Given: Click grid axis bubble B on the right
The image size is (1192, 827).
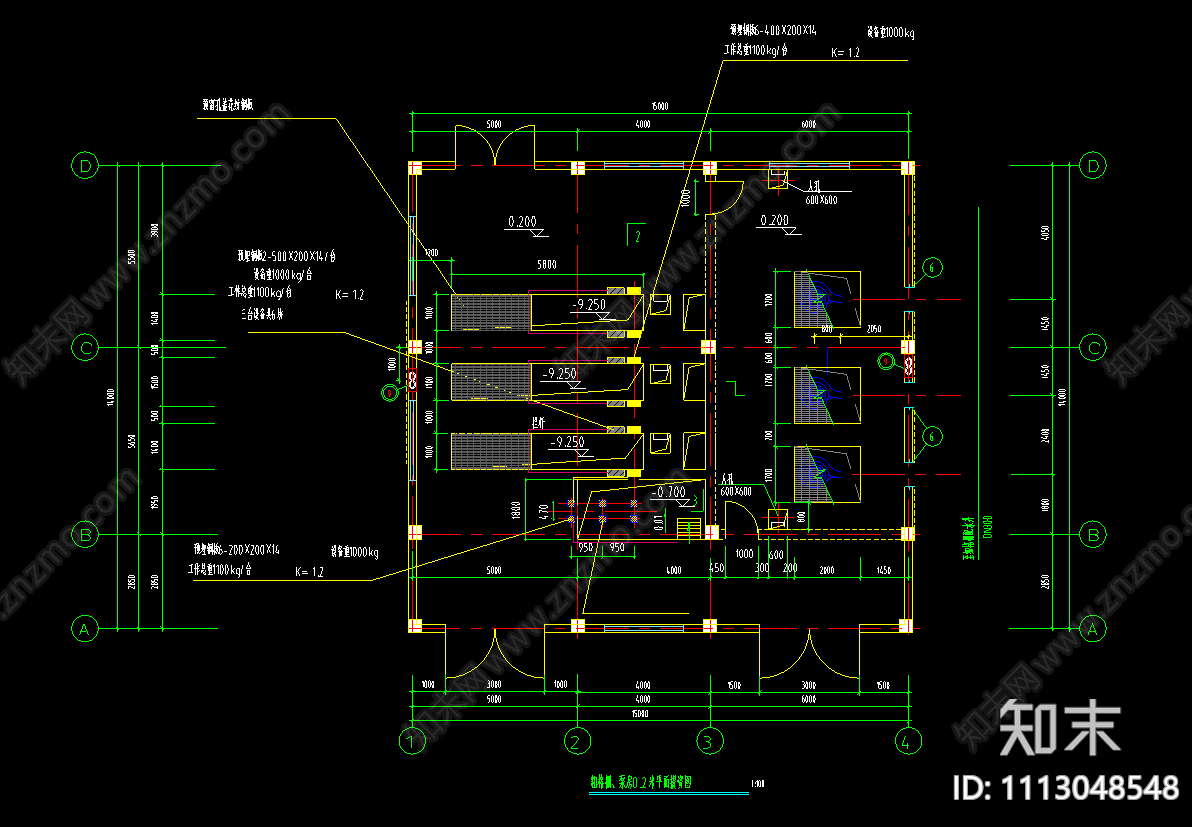Looking at the screenshot, I should (x=1095, y=535).
